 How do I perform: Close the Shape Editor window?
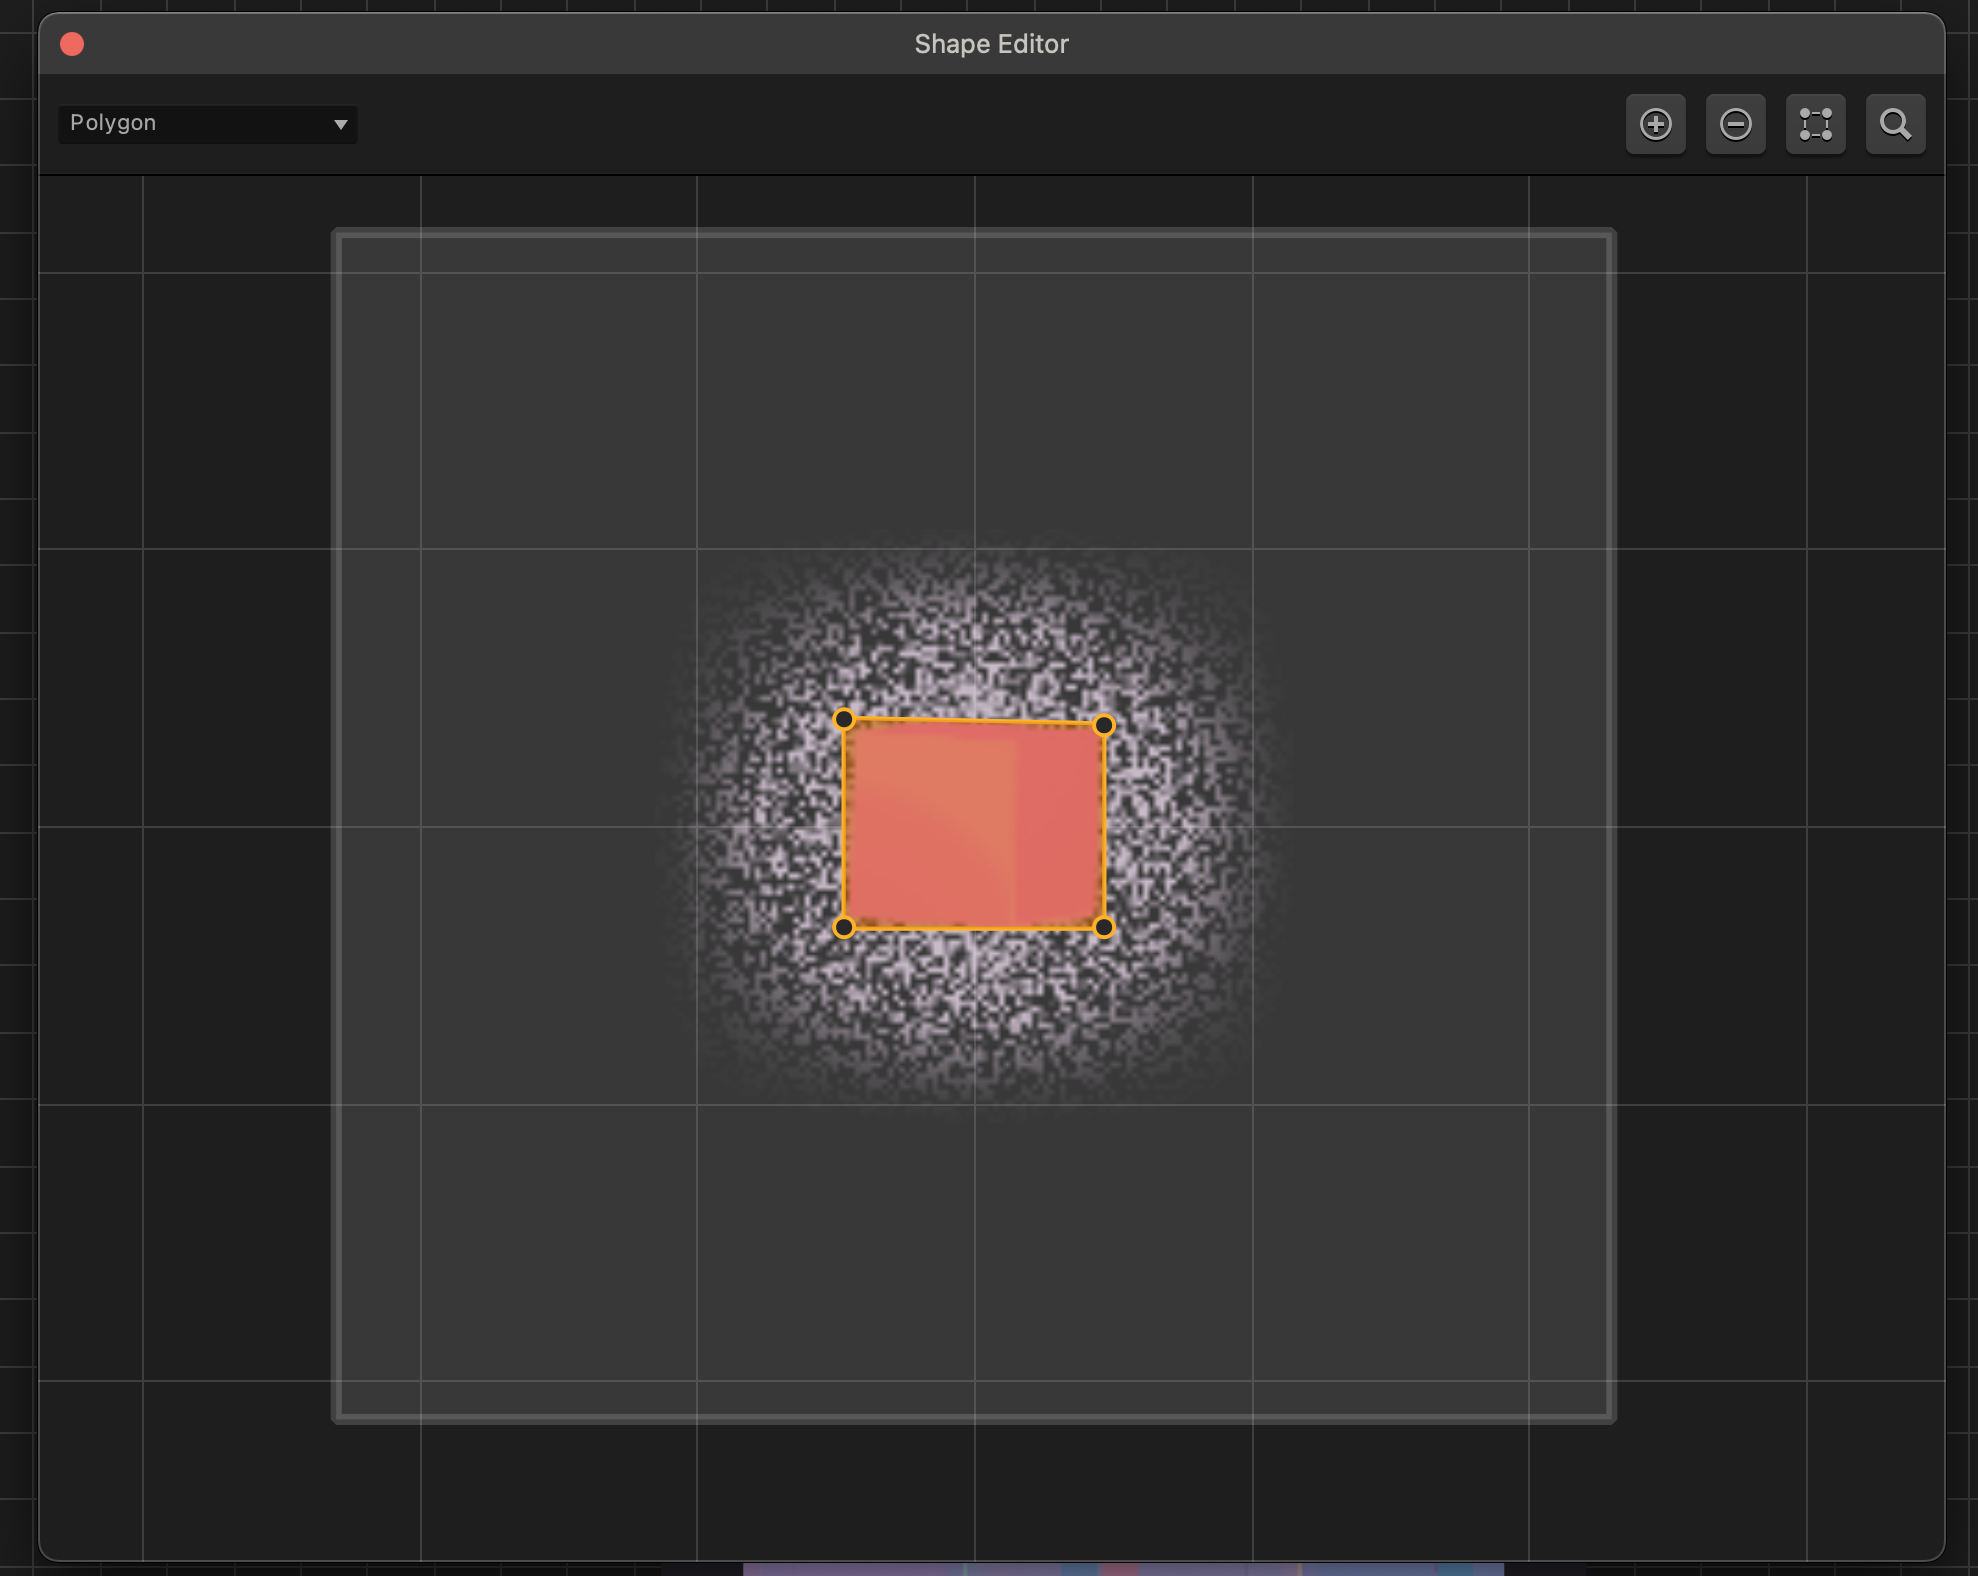pos(72,44)
